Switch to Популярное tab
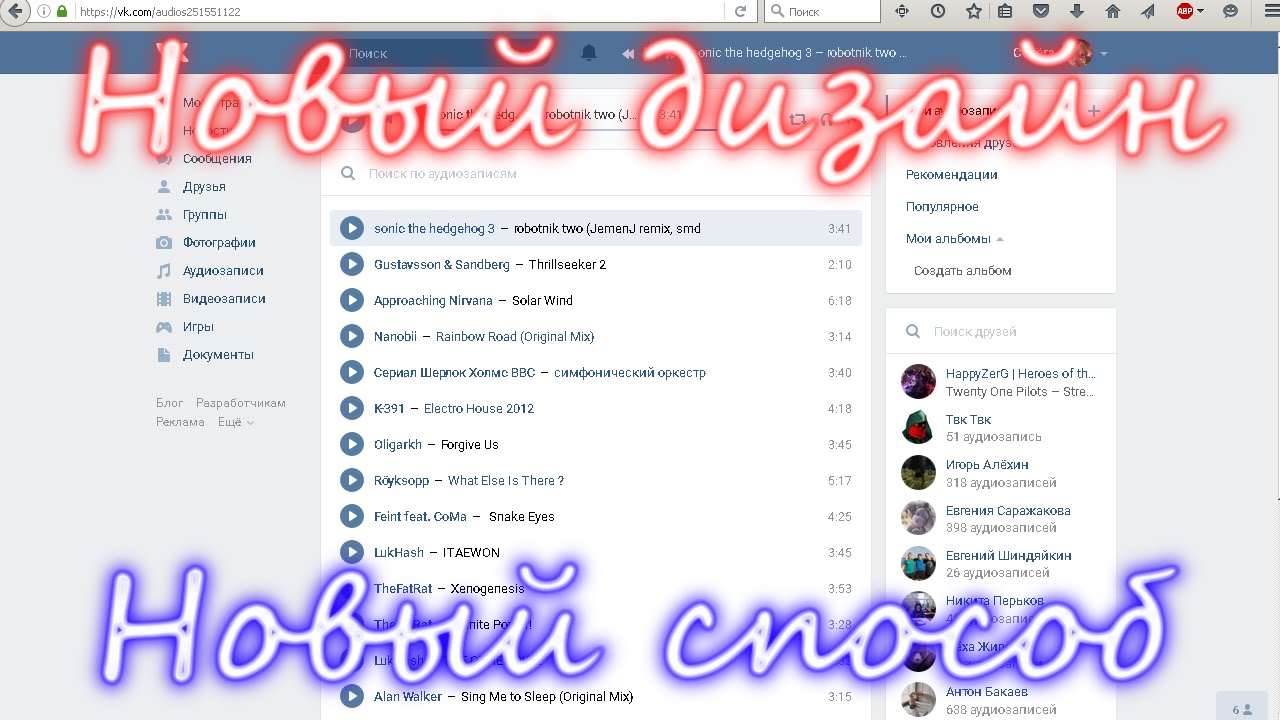The height and width of the screenshot is (720, 1280). [942, 207]
